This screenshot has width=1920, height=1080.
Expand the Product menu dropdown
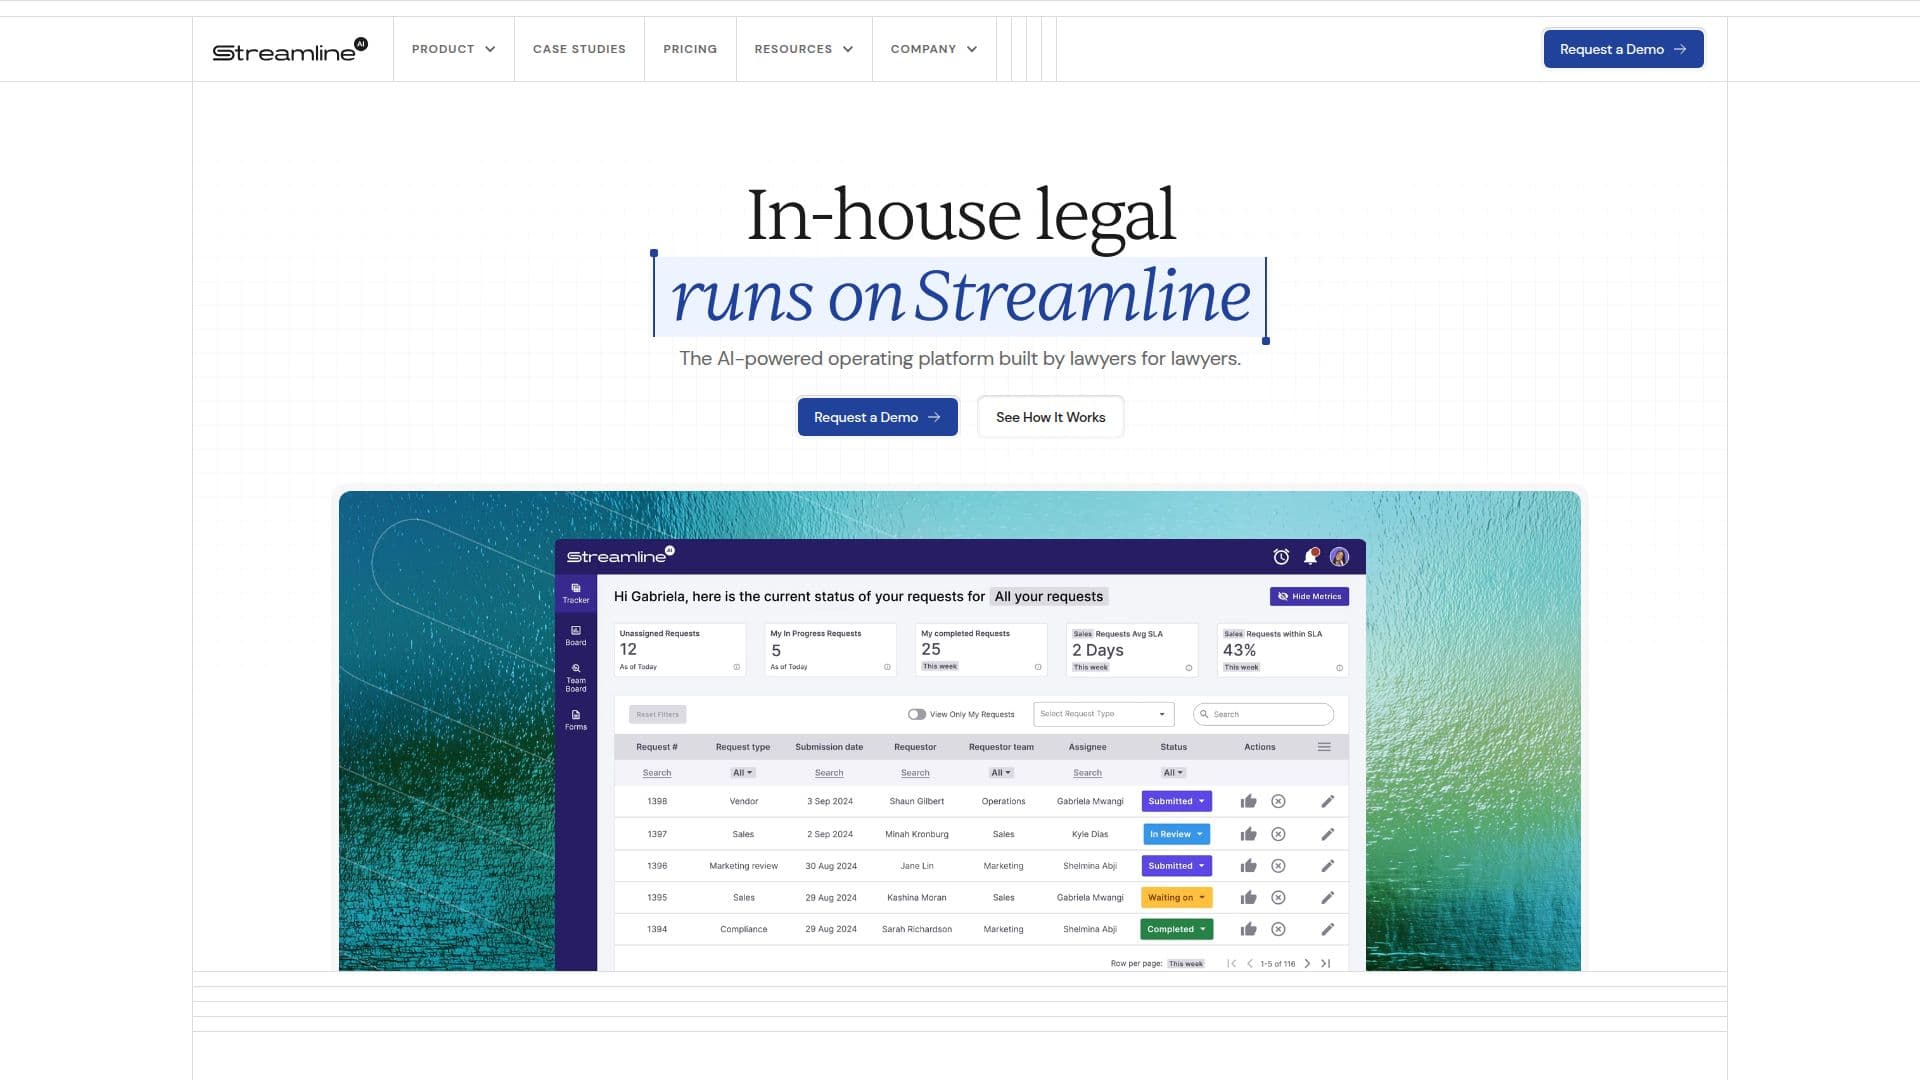point(453,49)
